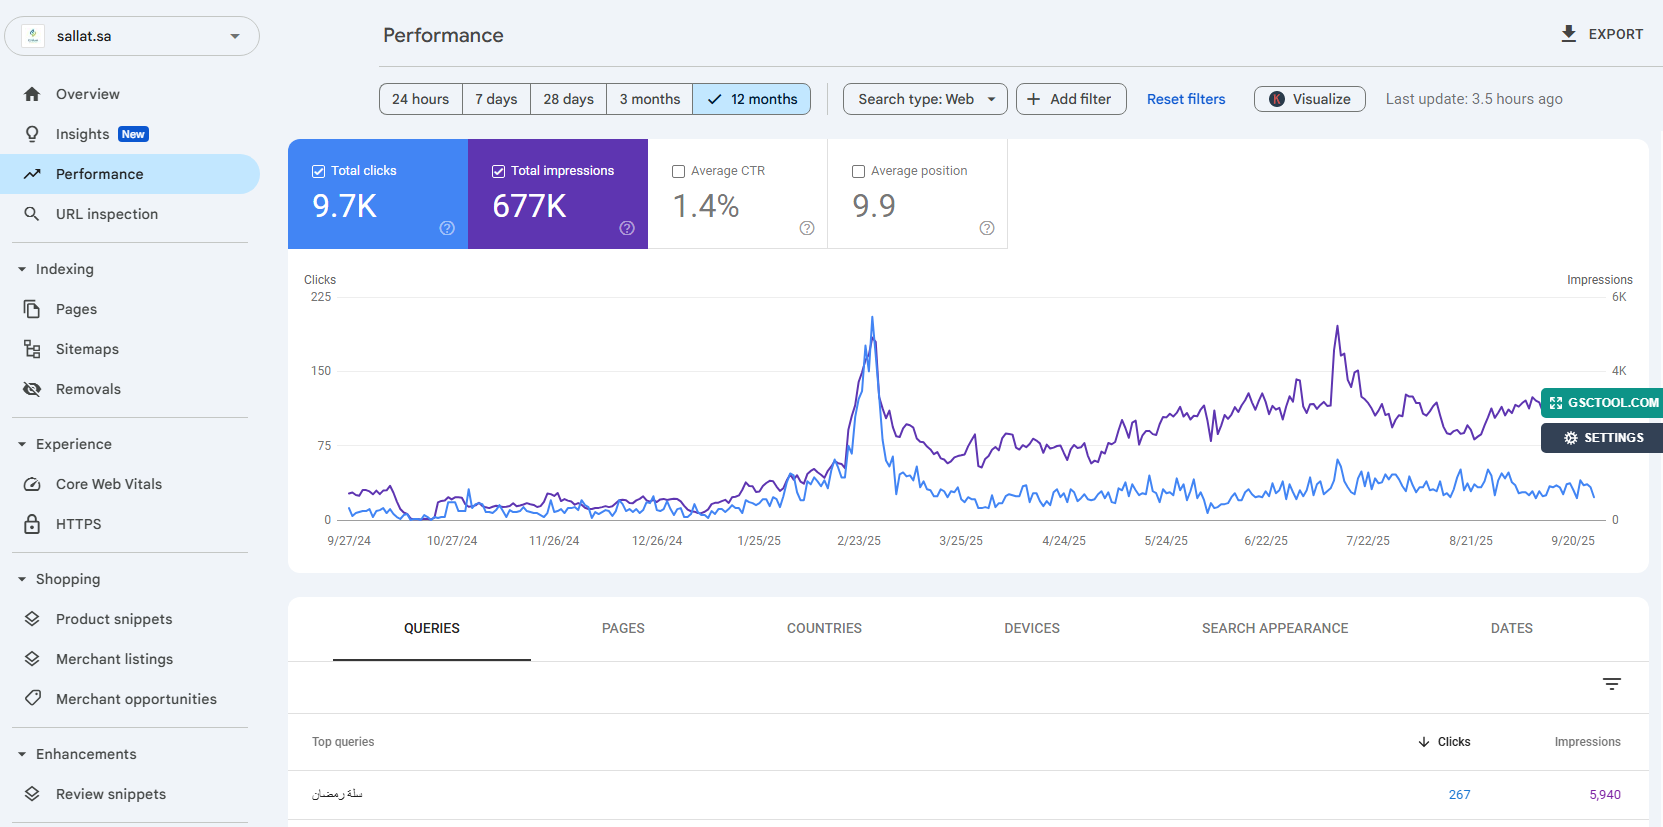Click the HTTPS padlock icon
Viewport: 1663px width, 827px height.
click(x=32, y=524)
